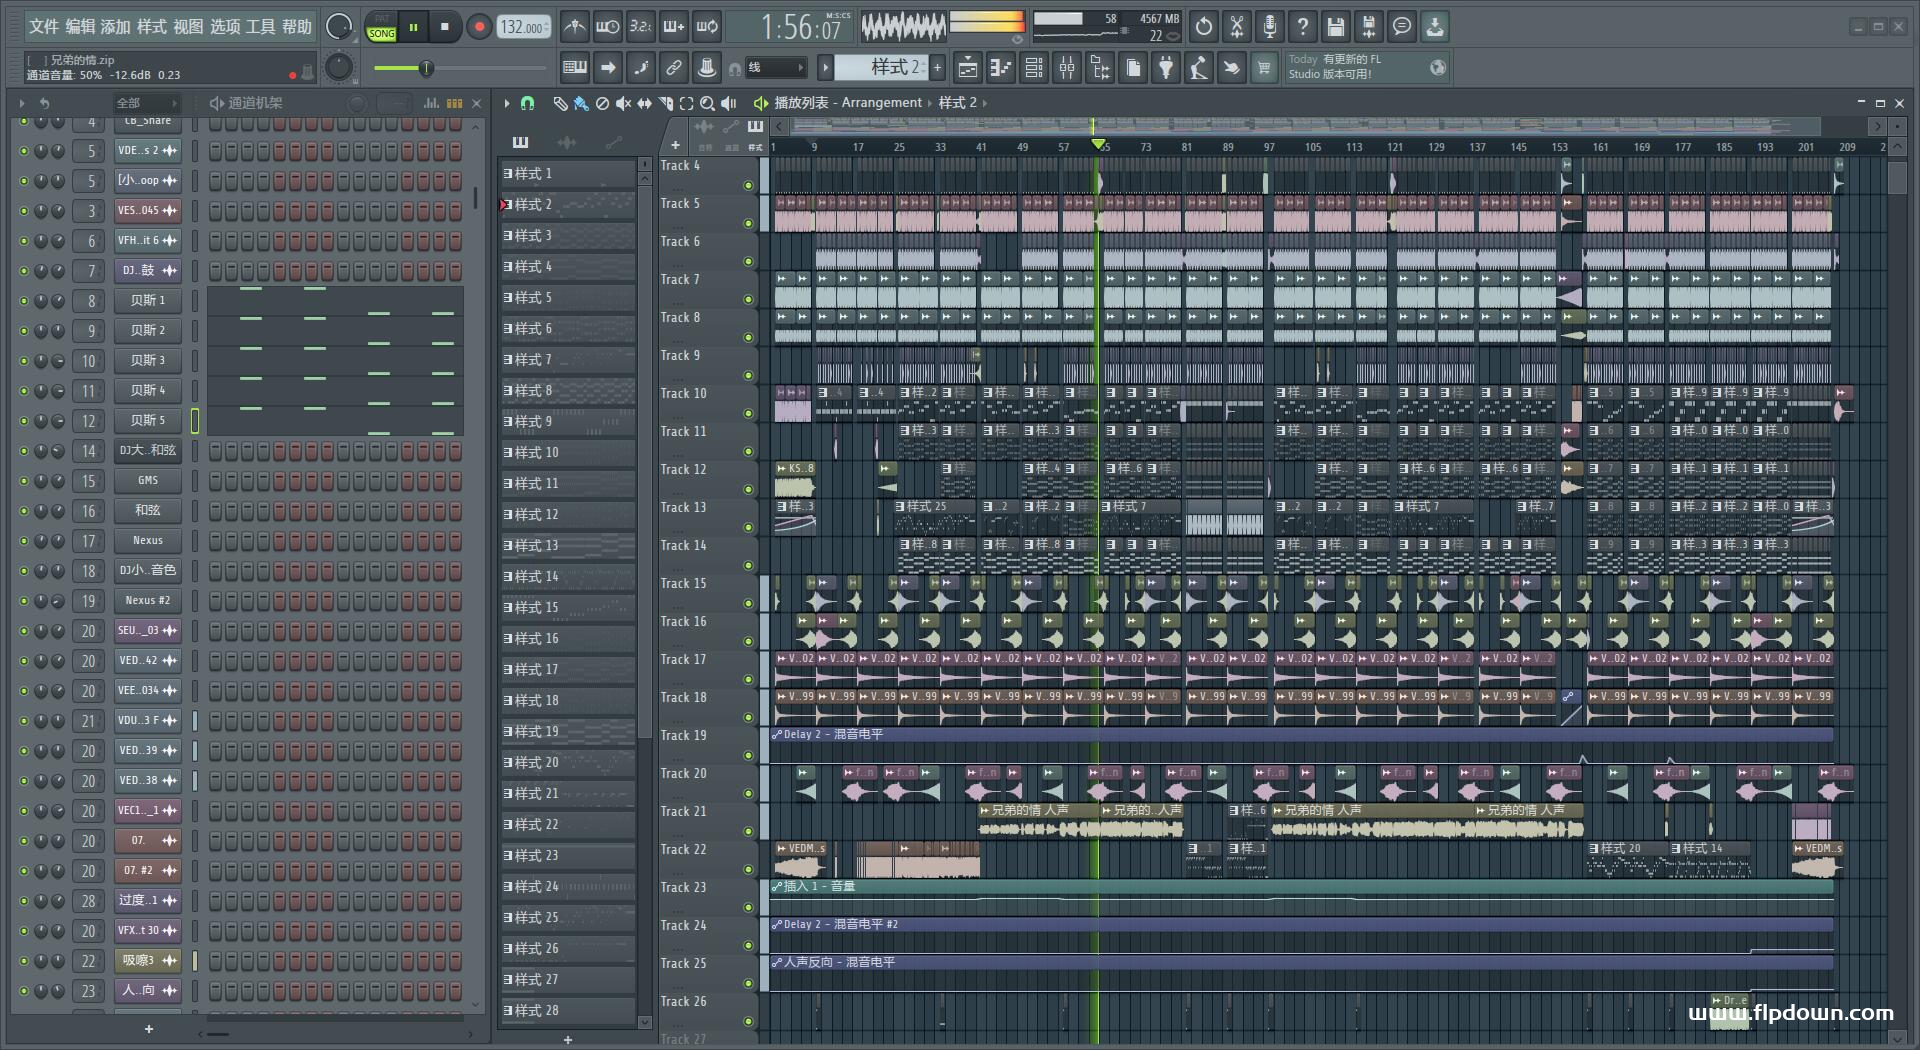
Task: Open the pattern menu arrow left of 样式 2
Action: (x=826, y=68)
